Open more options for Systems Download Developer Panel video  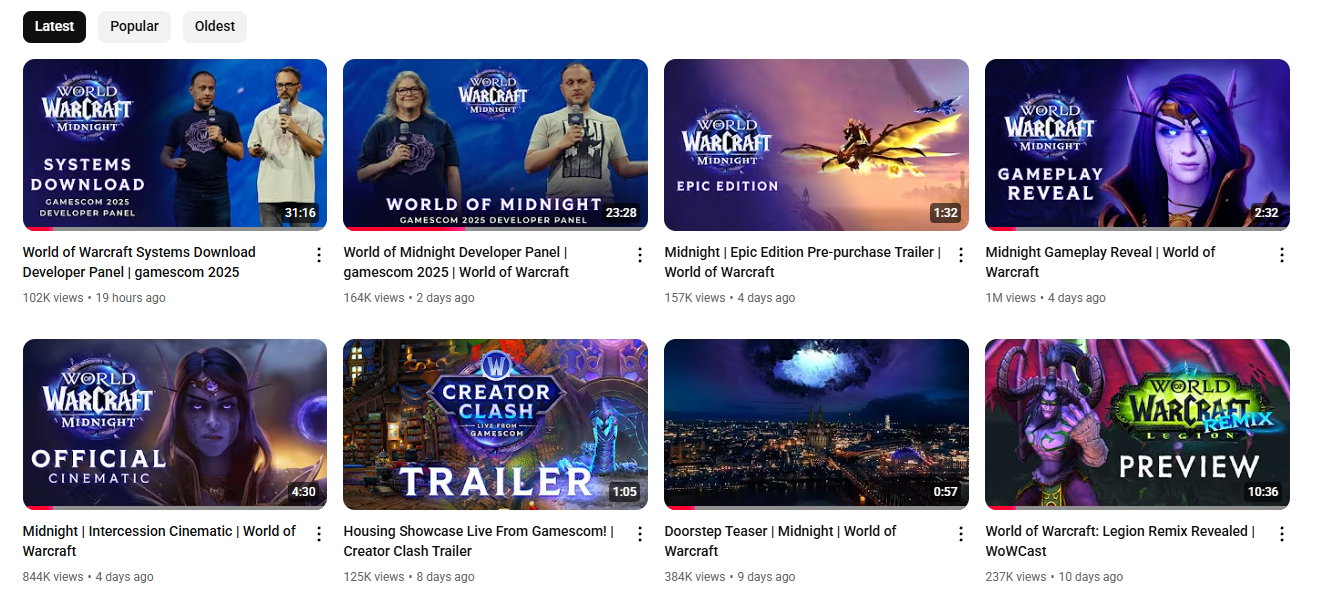(319, 255)
